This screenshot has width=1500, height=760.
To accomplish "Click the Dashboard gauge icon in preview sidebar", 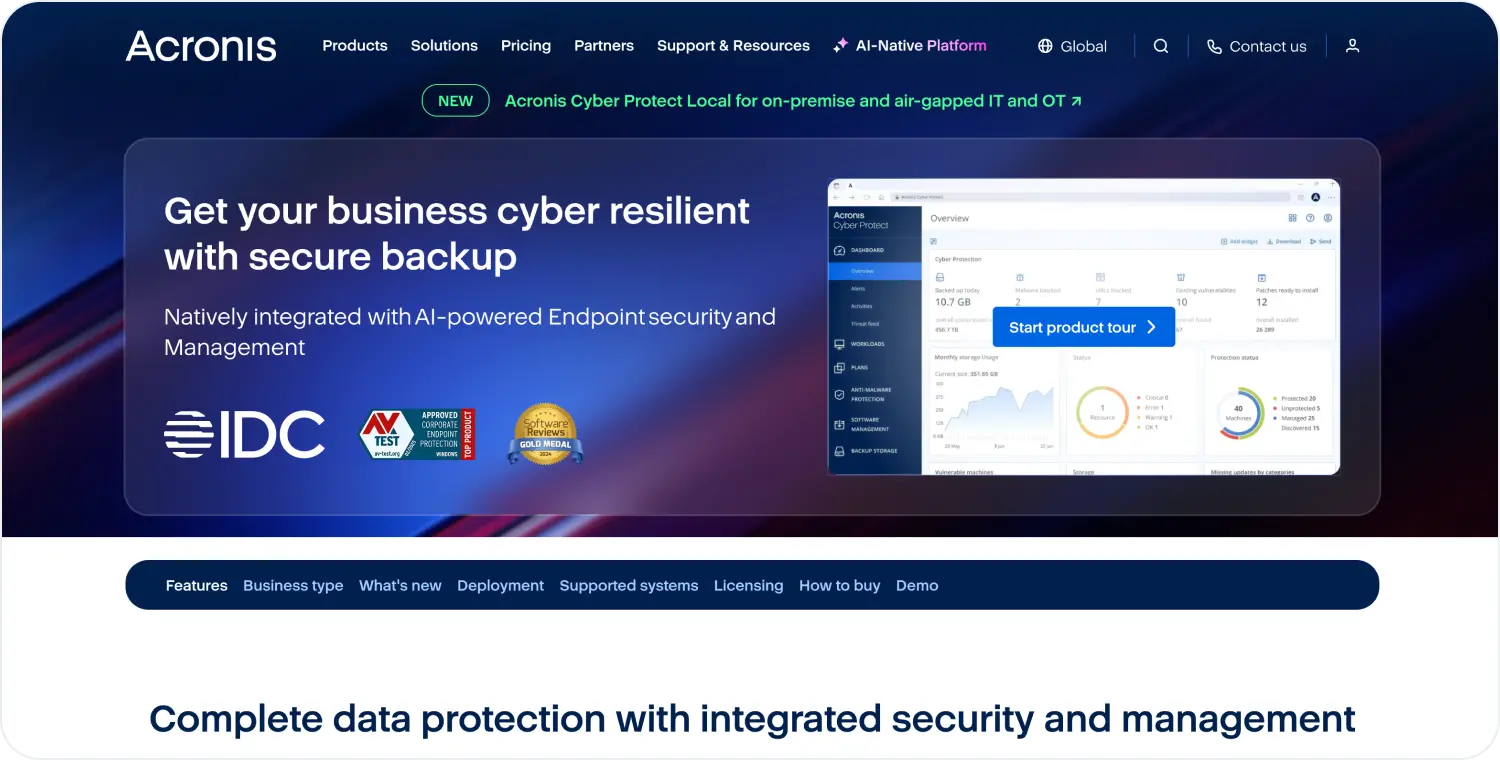I will pyautogui.click(x=839, y=250).
